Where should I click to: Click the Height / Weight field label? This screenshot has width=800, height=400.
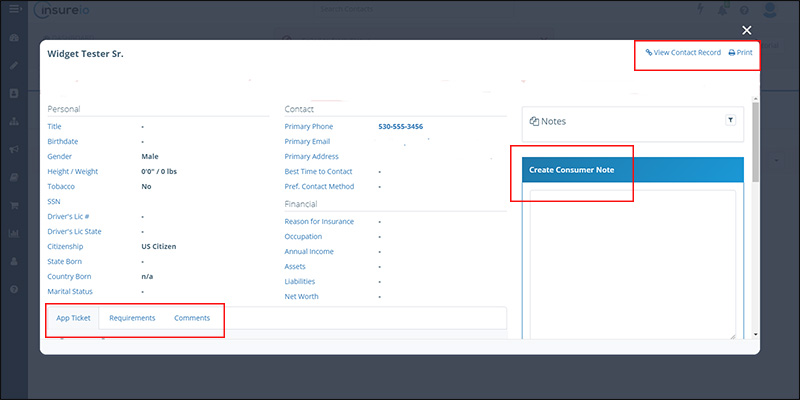pyautogui.click(x=72, y=171)
